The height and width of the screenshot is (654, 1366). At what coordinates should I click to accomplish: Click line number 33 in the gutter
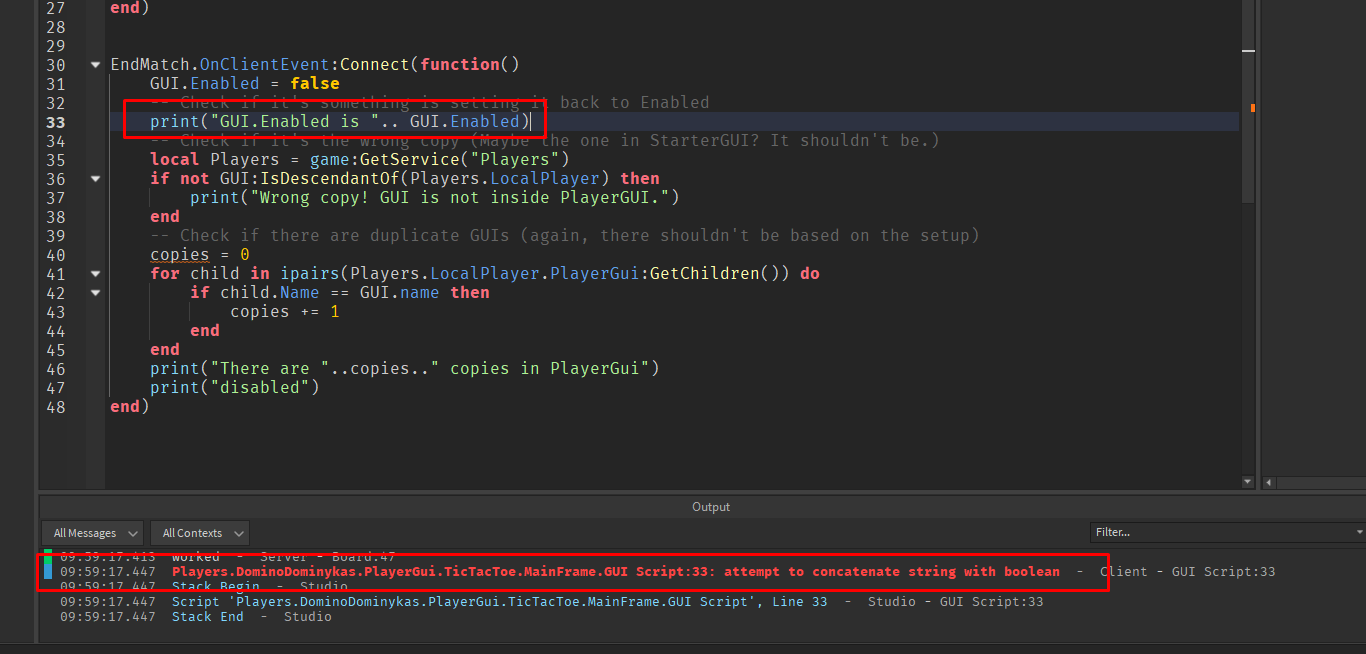pyautogui.click(x=56, y=122)
